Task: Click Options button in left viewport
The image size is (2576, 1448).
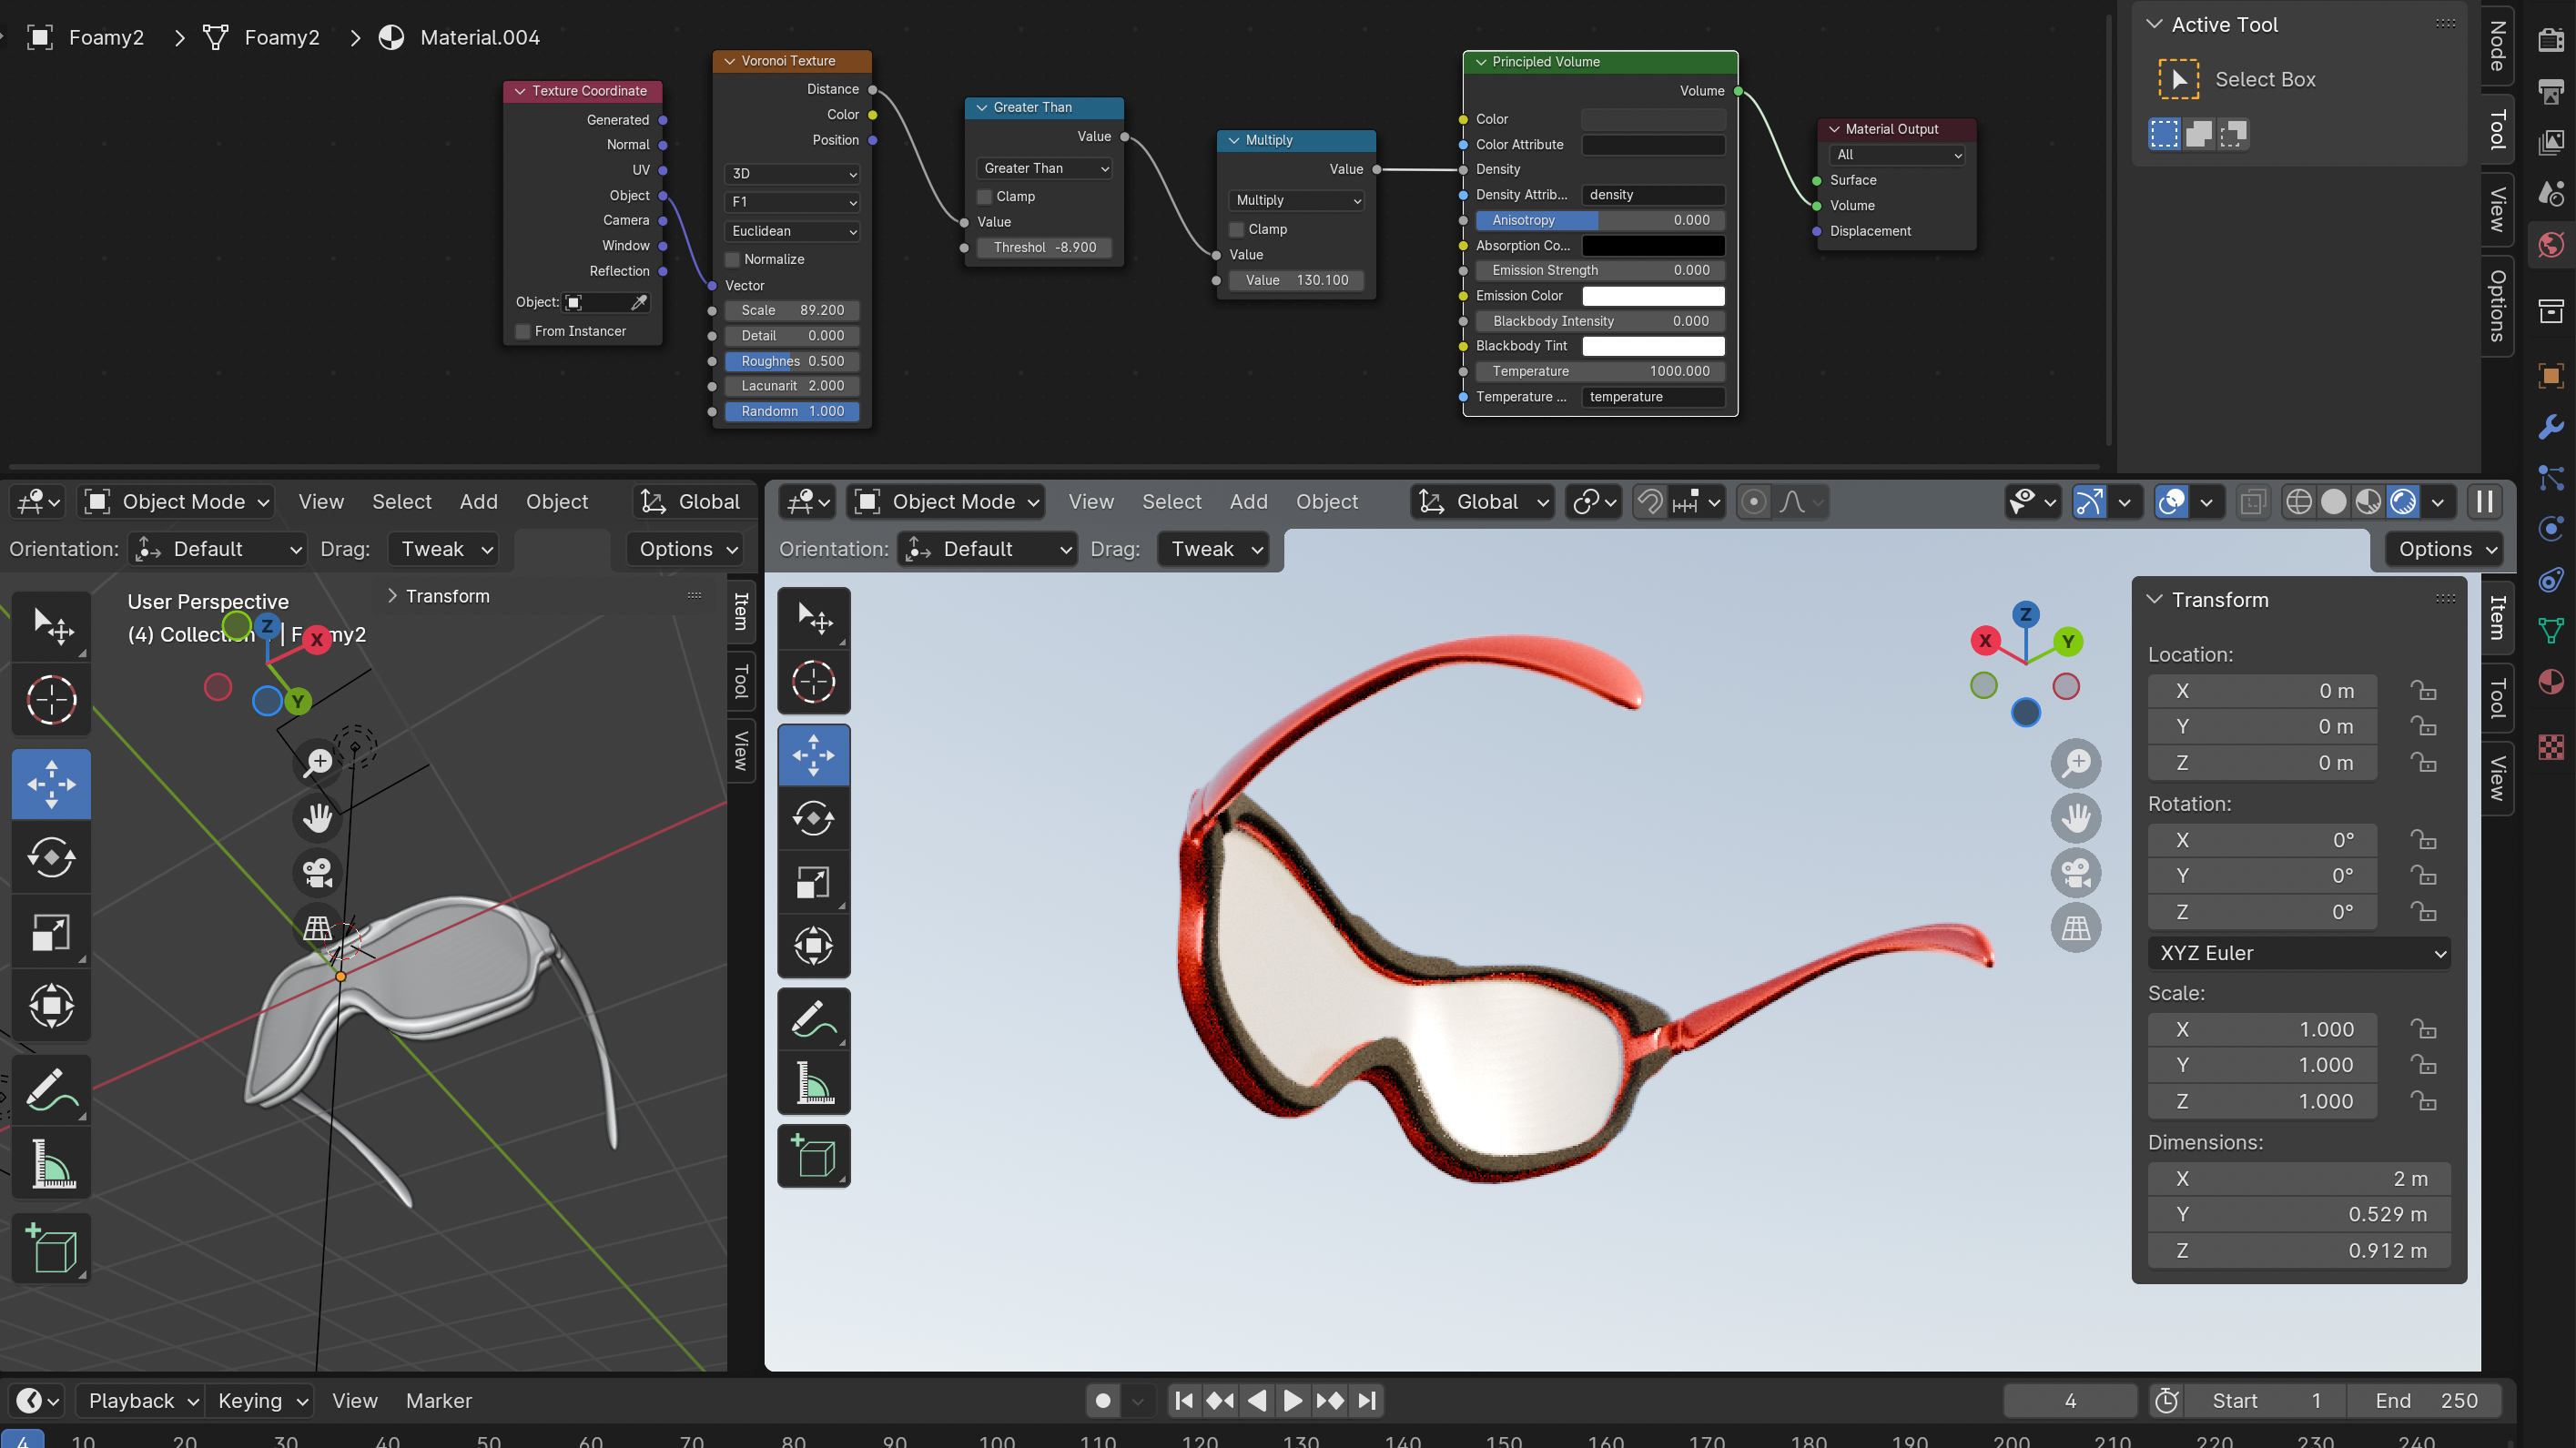Action: point(686,549)
